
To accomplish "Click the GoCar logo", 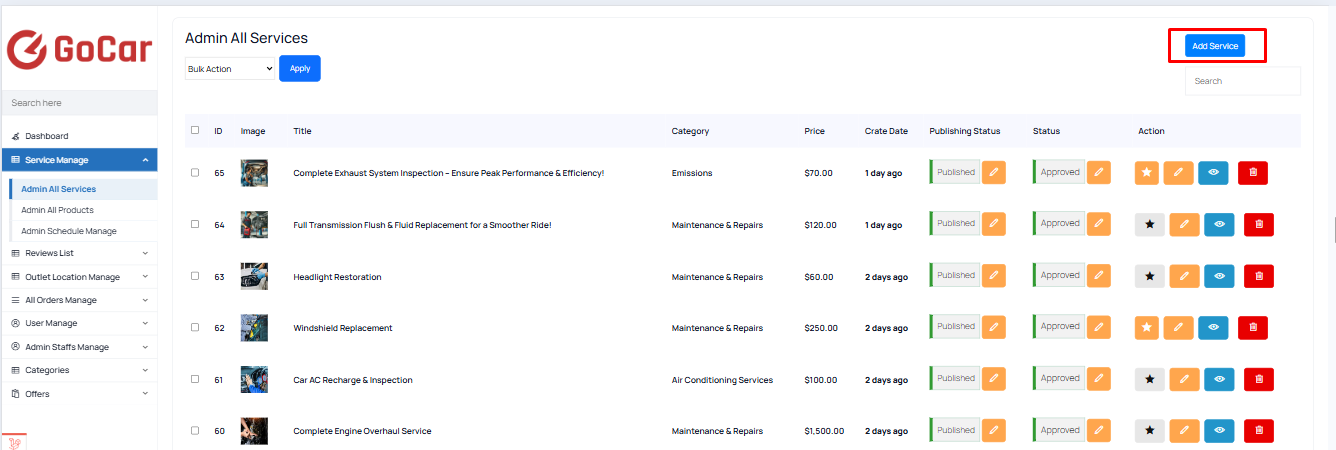I will 78,47.
